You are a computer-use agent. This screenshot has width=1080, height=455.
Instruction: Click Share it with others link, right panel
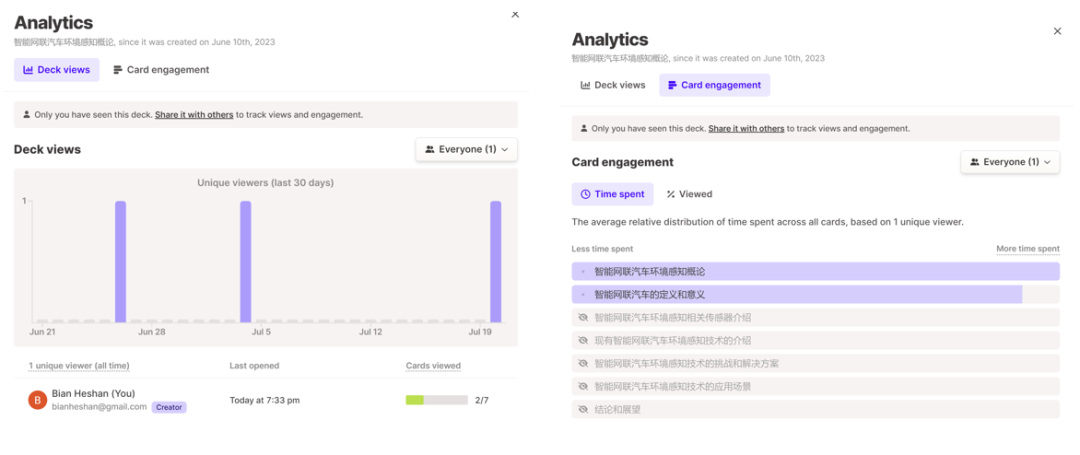[746, 129]
